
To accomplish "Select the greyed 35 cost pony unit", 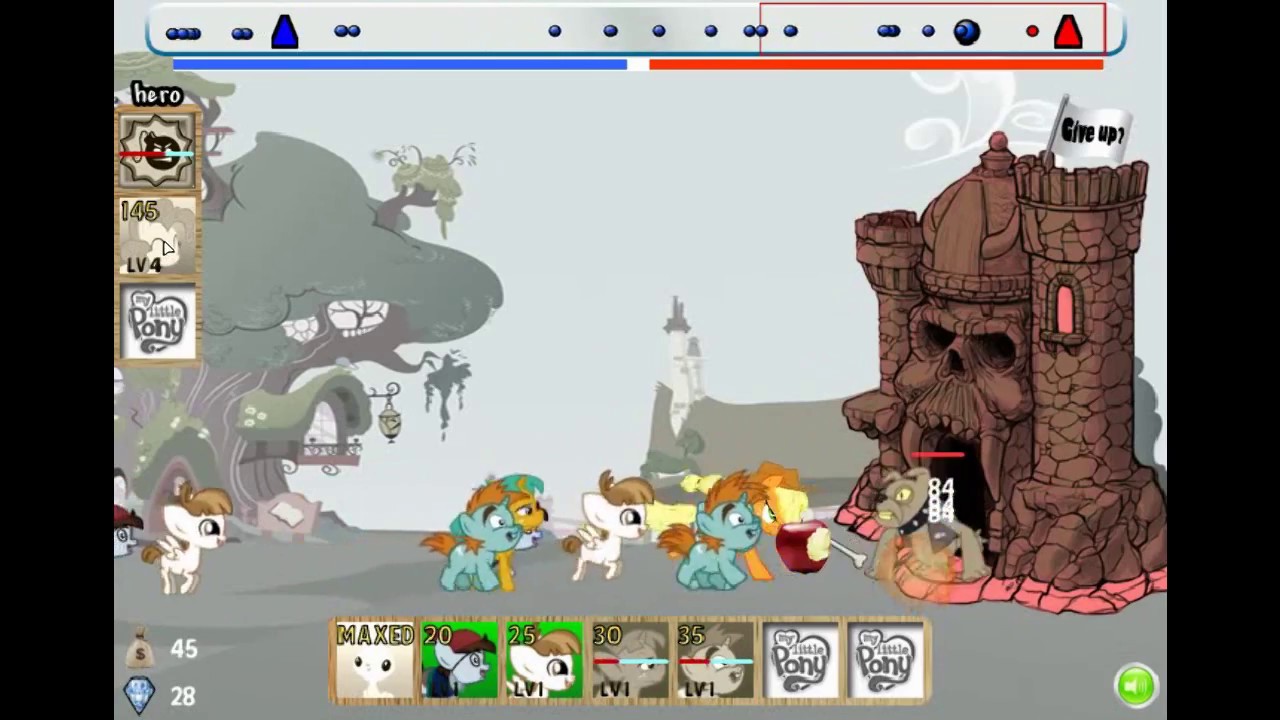I will coord(714,659).
